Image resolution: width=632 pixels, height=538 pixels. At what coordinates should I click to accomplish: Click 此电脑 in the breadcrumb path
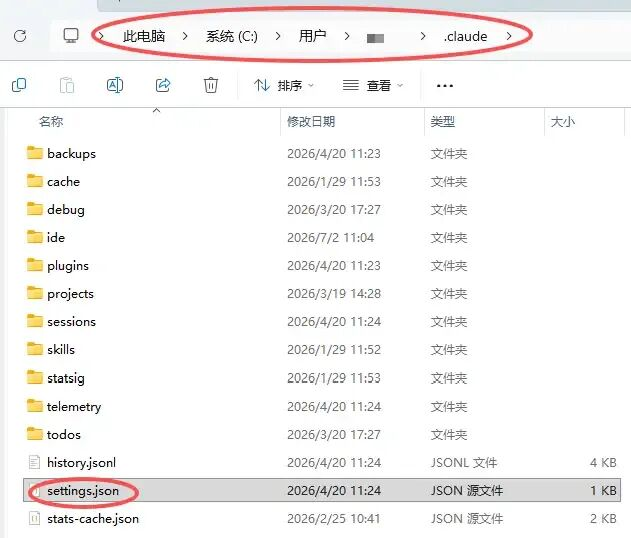[144, 36]
